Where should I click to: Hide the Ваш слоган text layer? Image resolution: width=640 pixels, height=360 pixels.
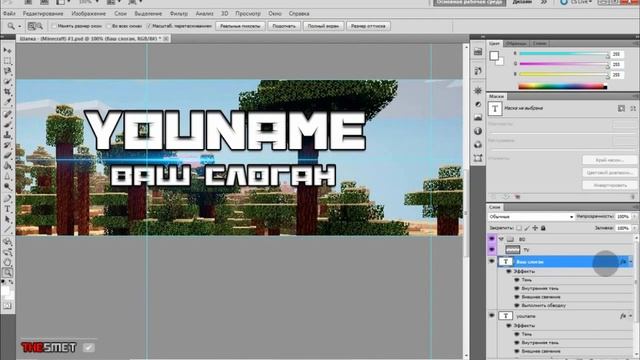492,261
